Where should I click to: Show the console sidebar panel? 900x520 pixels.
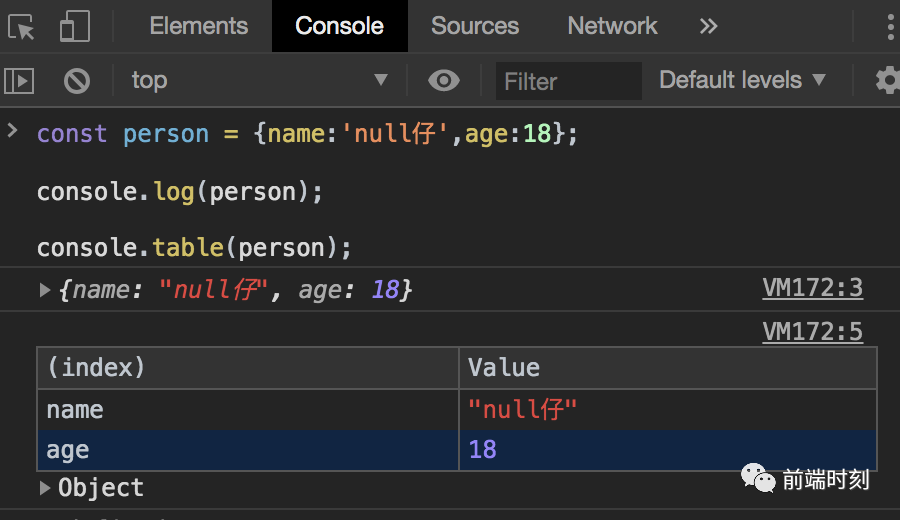(19, 80)
